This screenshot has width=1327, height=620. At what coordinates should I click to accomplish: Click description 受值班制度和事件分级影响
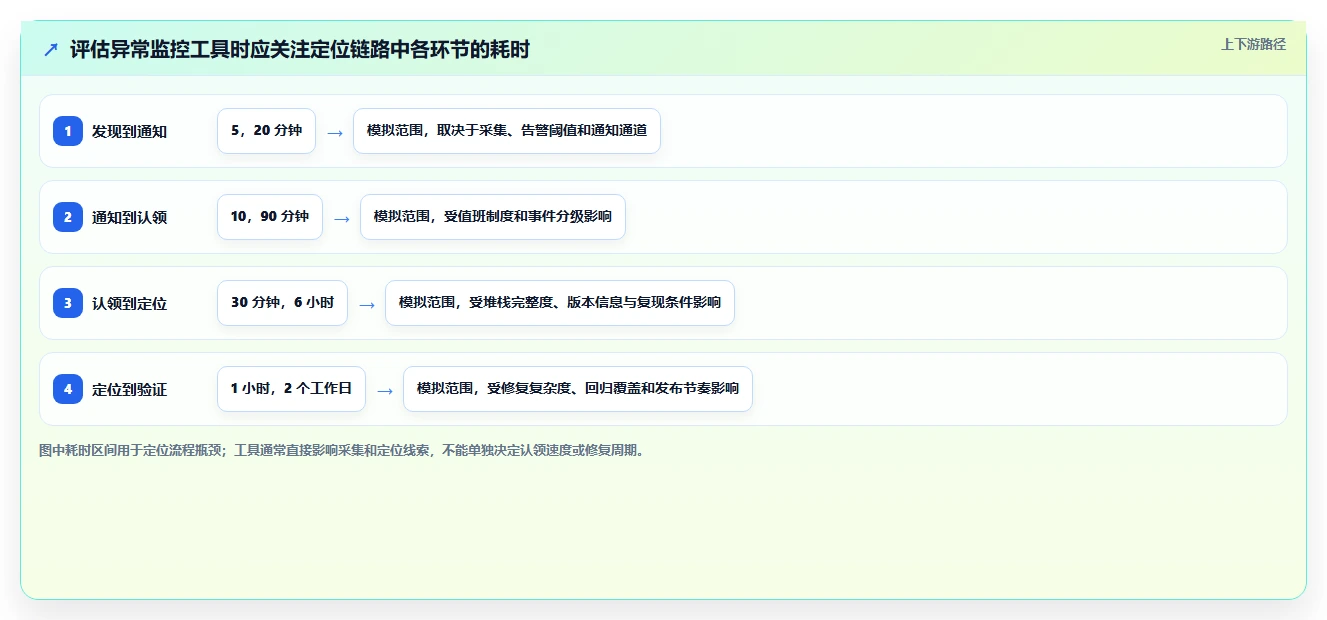(x=528, y=217)
